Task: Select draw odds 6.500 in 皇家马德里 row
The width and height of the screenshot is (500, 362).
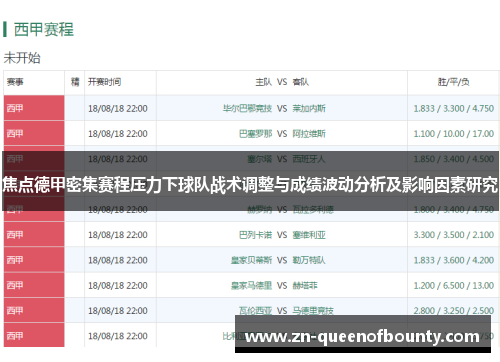Action: (453, 286)
